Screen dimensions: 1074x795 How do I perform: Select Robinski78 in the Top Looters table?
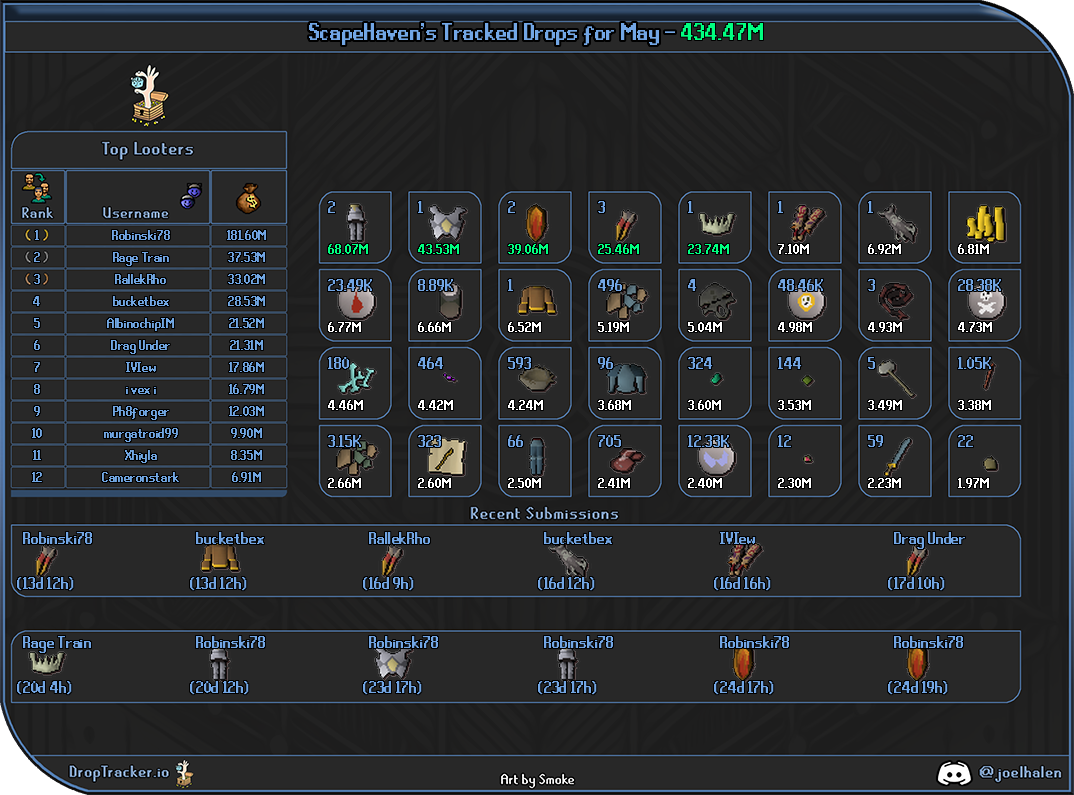[140, 236]
